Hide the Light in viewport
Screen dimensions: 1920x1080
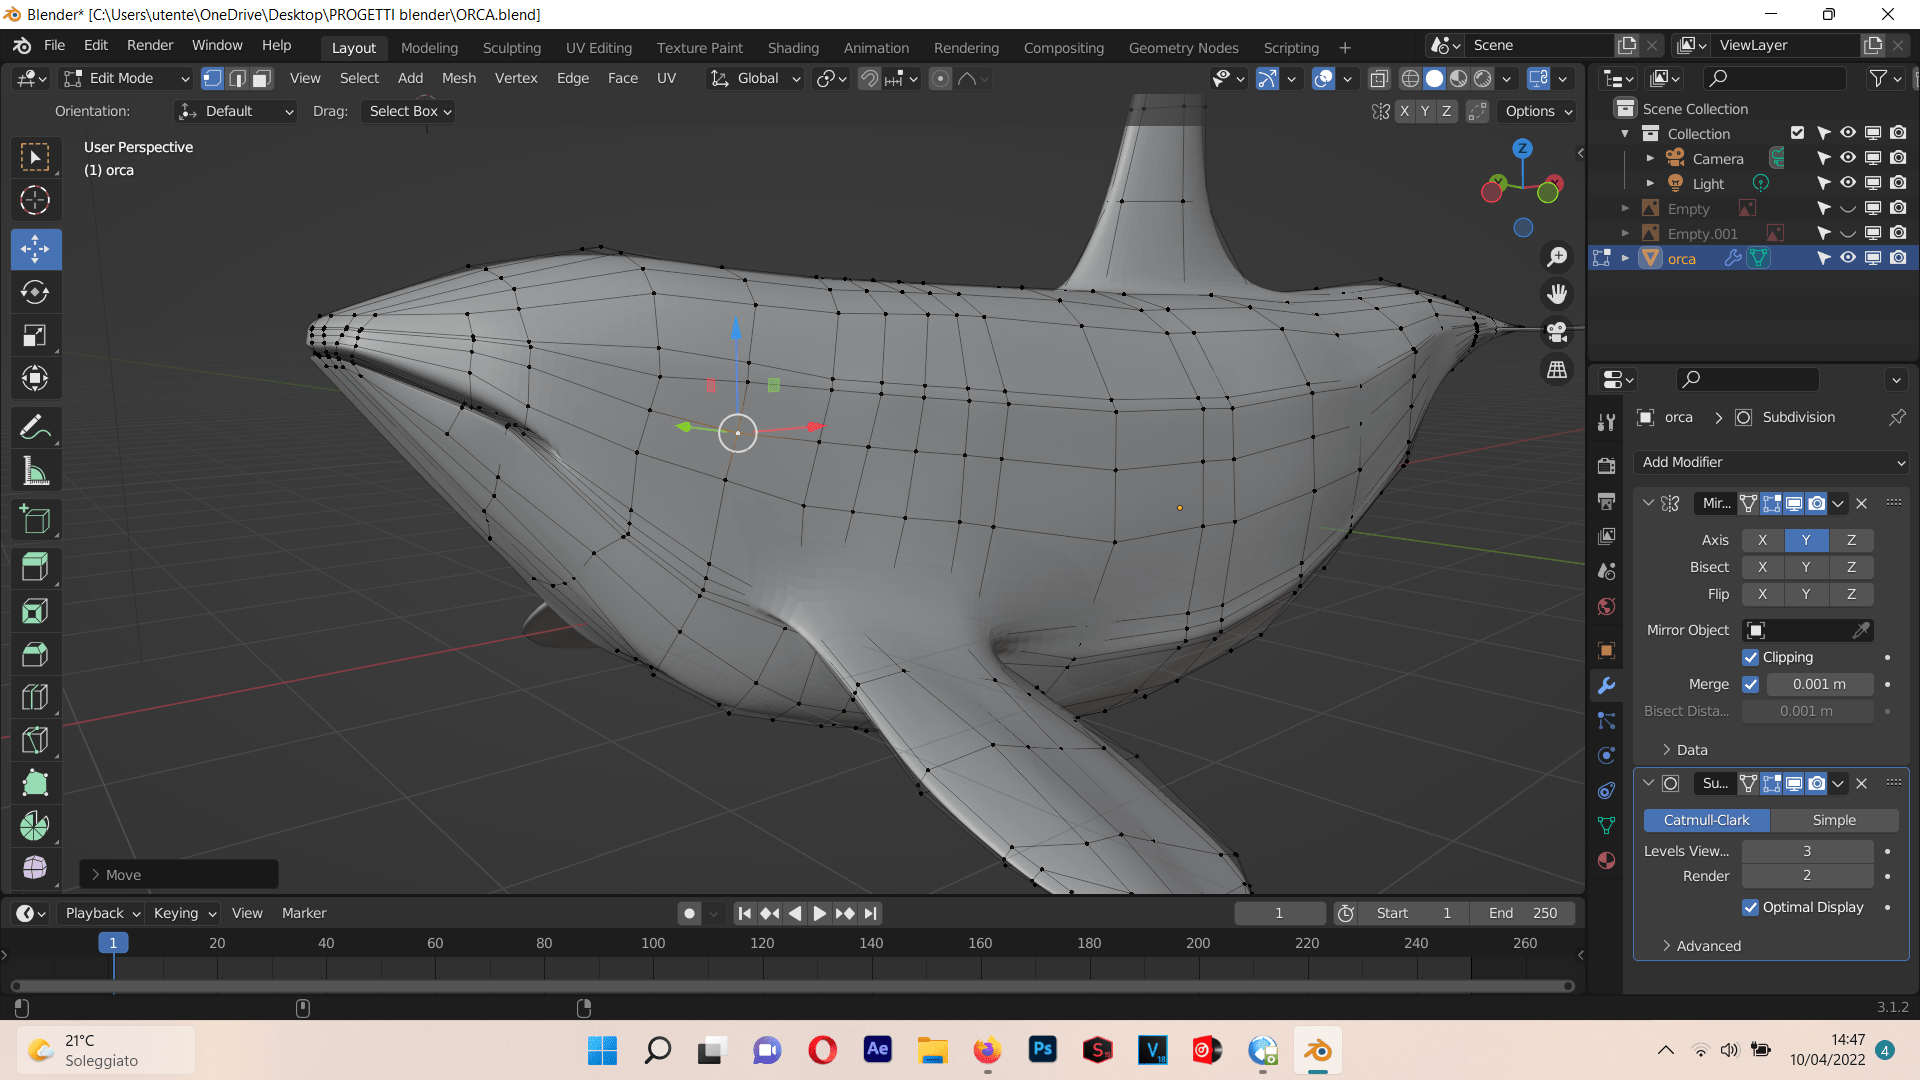(1848, 183)
